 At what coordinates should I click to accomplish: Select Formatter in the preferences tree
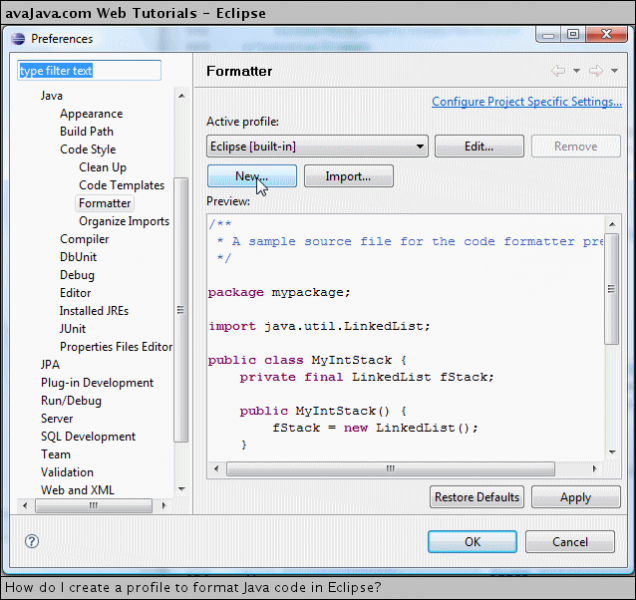click(105, 203)
